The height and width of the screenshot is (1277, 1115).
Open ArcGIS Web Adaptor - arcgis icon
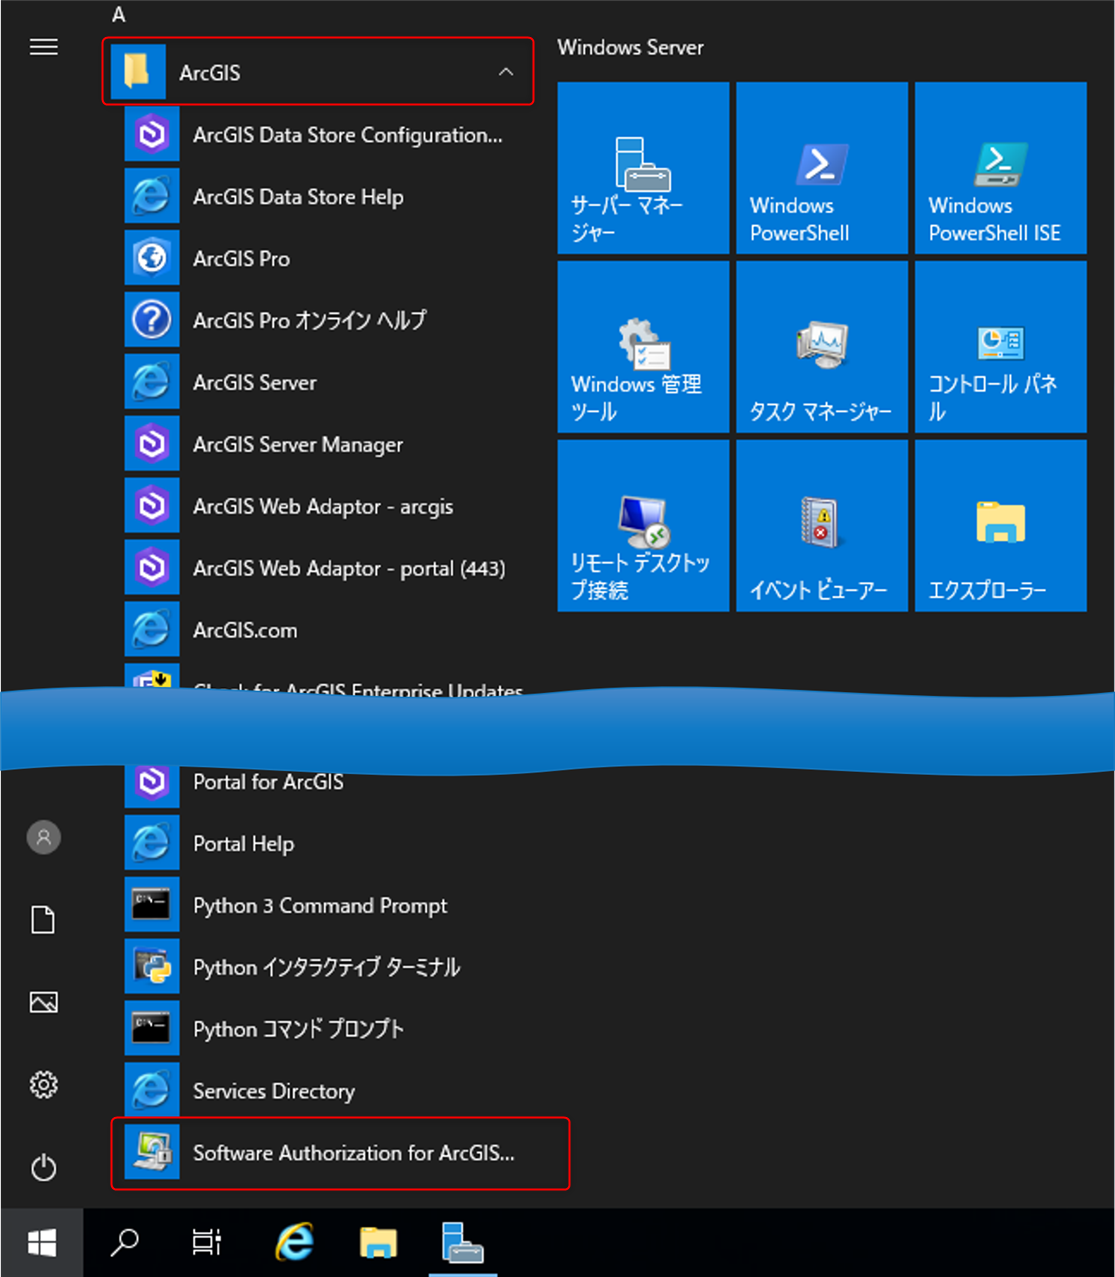click(x=152, y=506)
